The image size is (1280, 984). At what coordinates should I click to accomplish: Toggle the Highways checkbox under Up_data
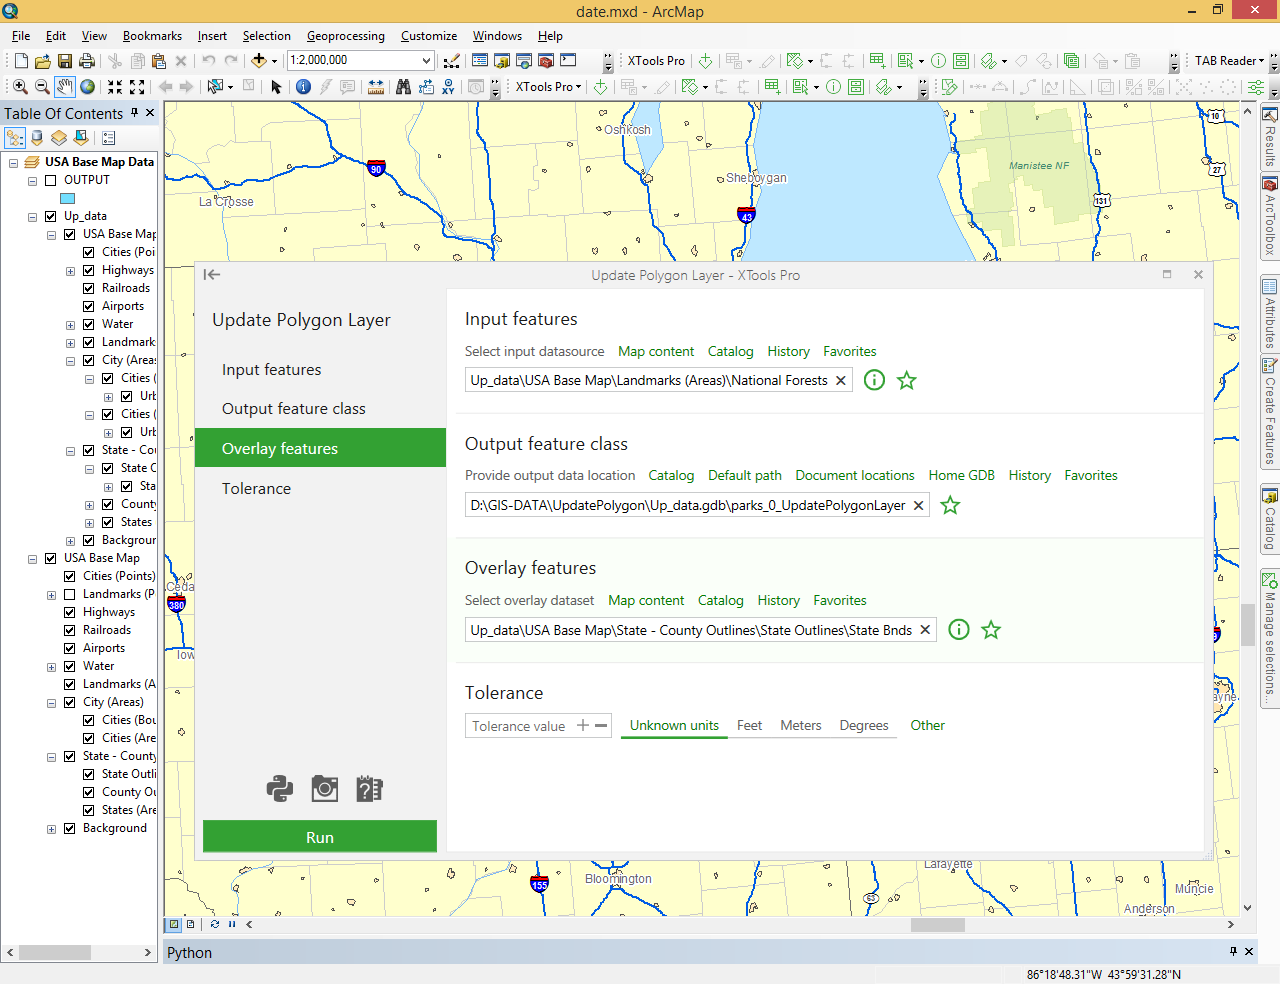coord(88,270)
